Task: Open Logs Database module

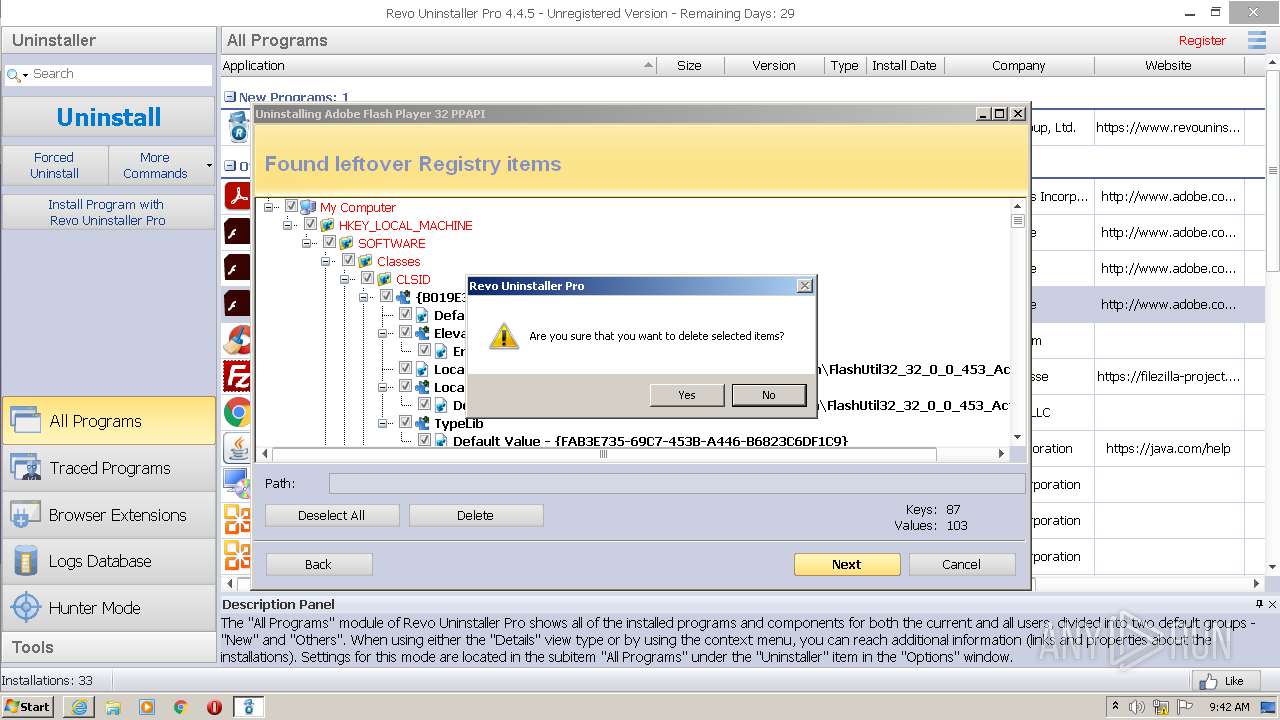Action: 108,561
